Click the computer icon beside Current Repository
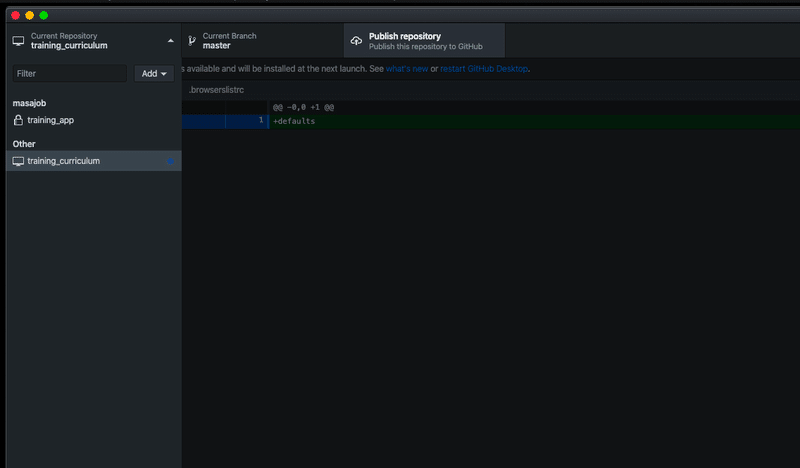The height and width of the screenshot is (468, 800). point(18,41)
